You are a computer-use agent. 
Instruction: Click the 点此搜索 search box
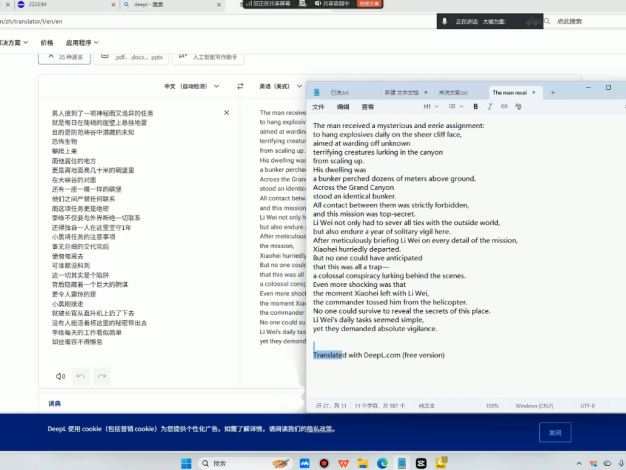point(569,22)
